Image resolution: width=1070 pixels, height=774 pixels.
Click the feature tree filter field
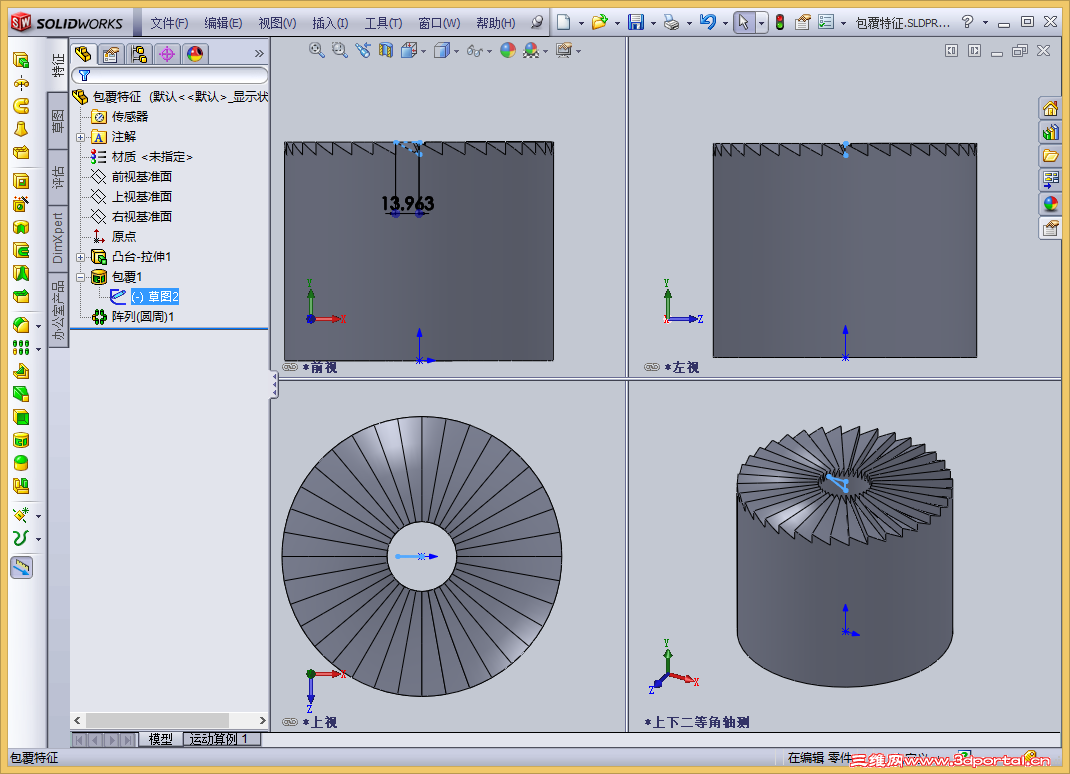(x=169, y=75)
